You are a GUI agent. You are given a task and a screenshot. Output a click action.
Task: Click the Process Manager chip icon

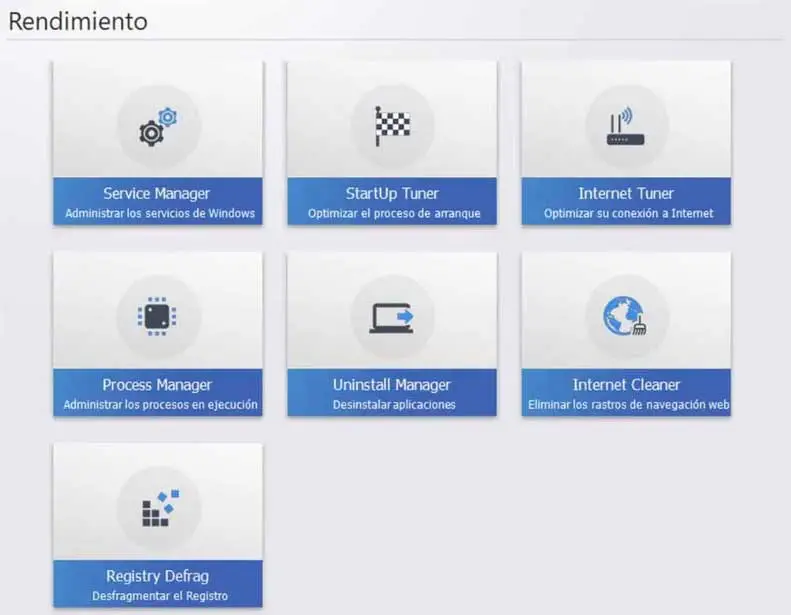(x=157, y=317)
